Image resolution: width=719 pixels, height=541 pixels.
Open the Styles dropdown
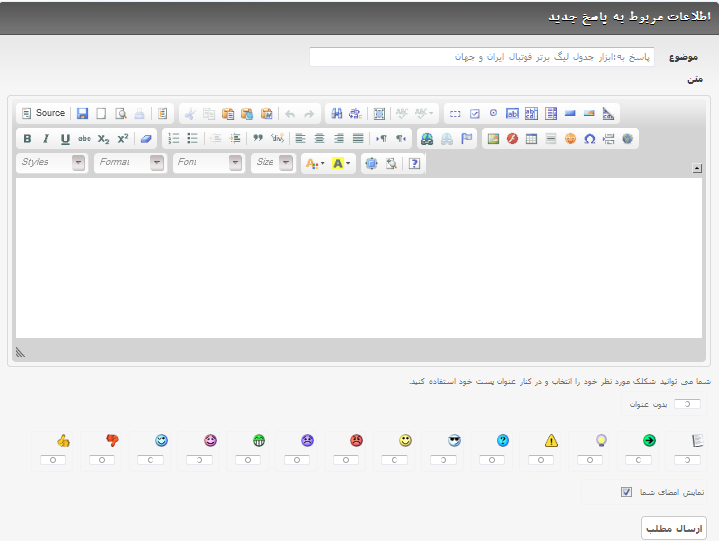point(52,163)
